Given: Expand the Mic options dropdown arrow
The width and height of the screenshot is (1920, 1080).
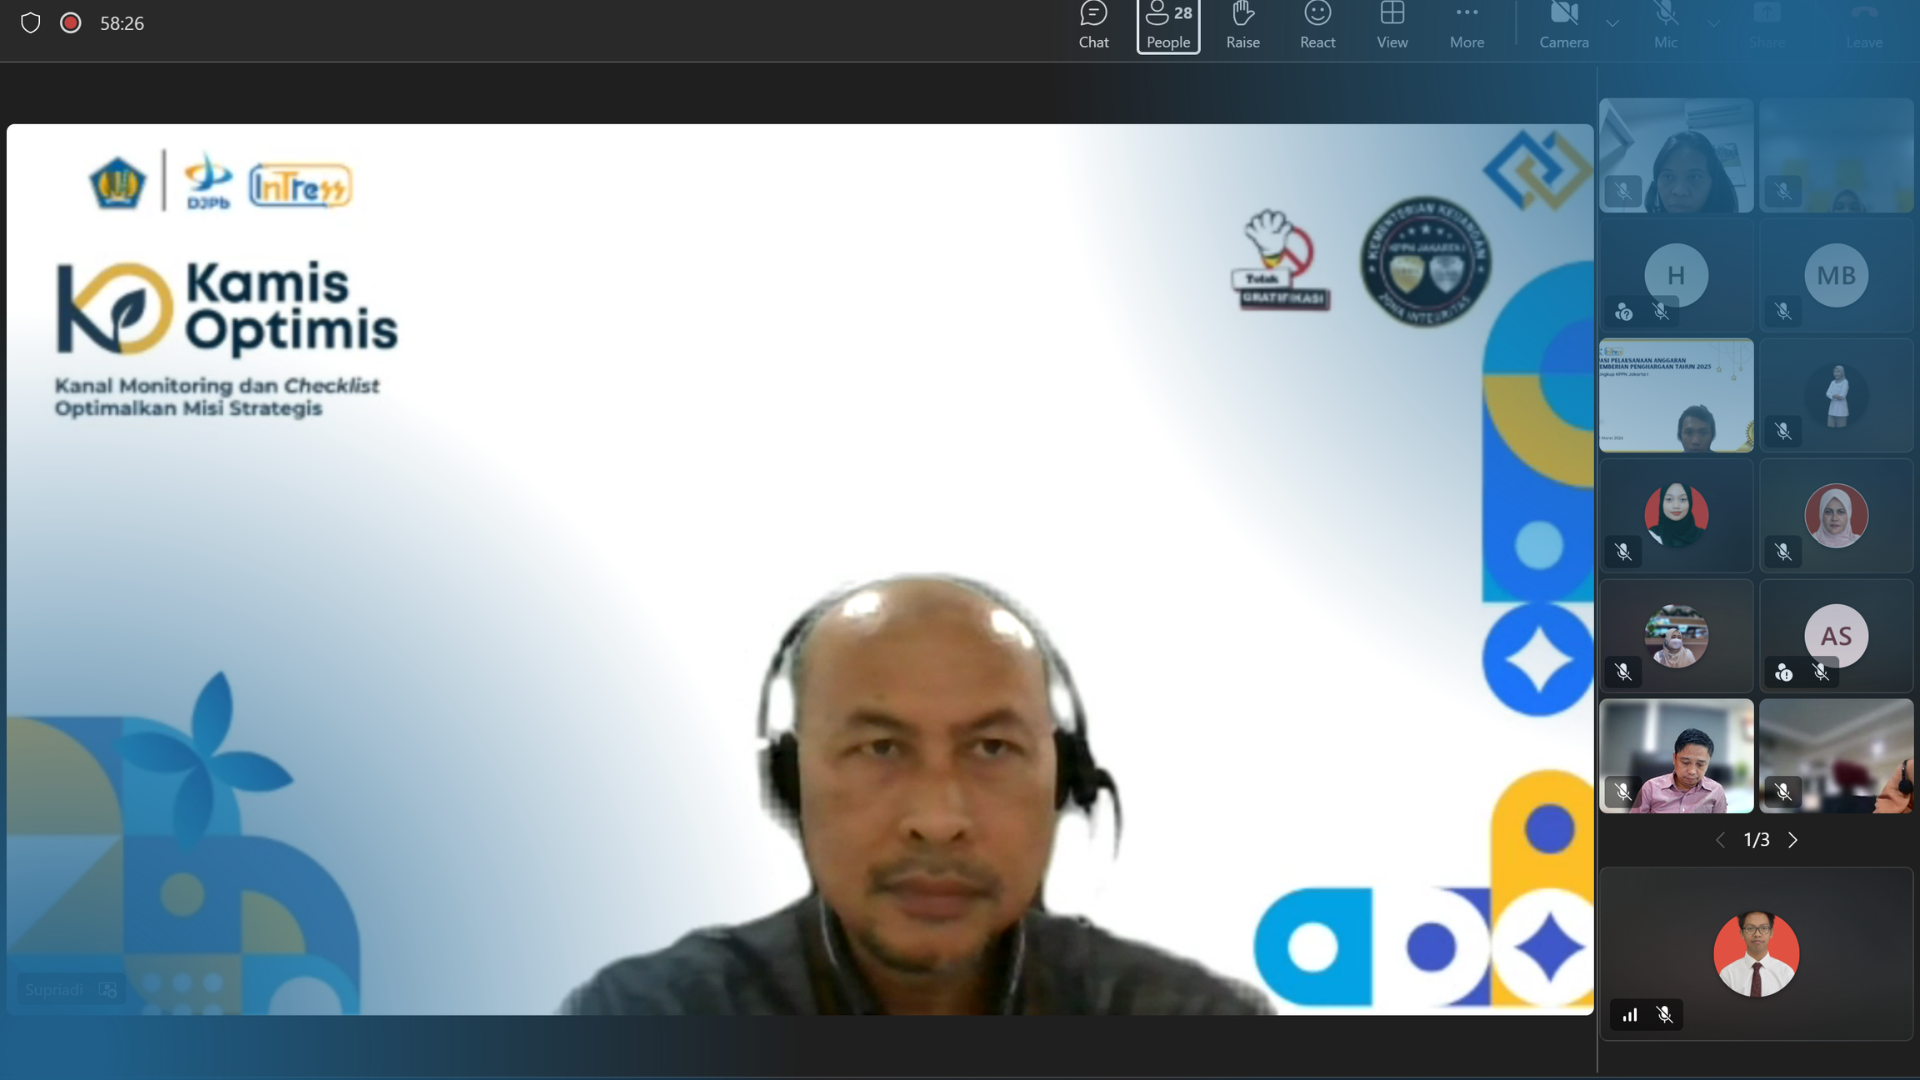Looking at the screenshot, I should pos(1714,23).
